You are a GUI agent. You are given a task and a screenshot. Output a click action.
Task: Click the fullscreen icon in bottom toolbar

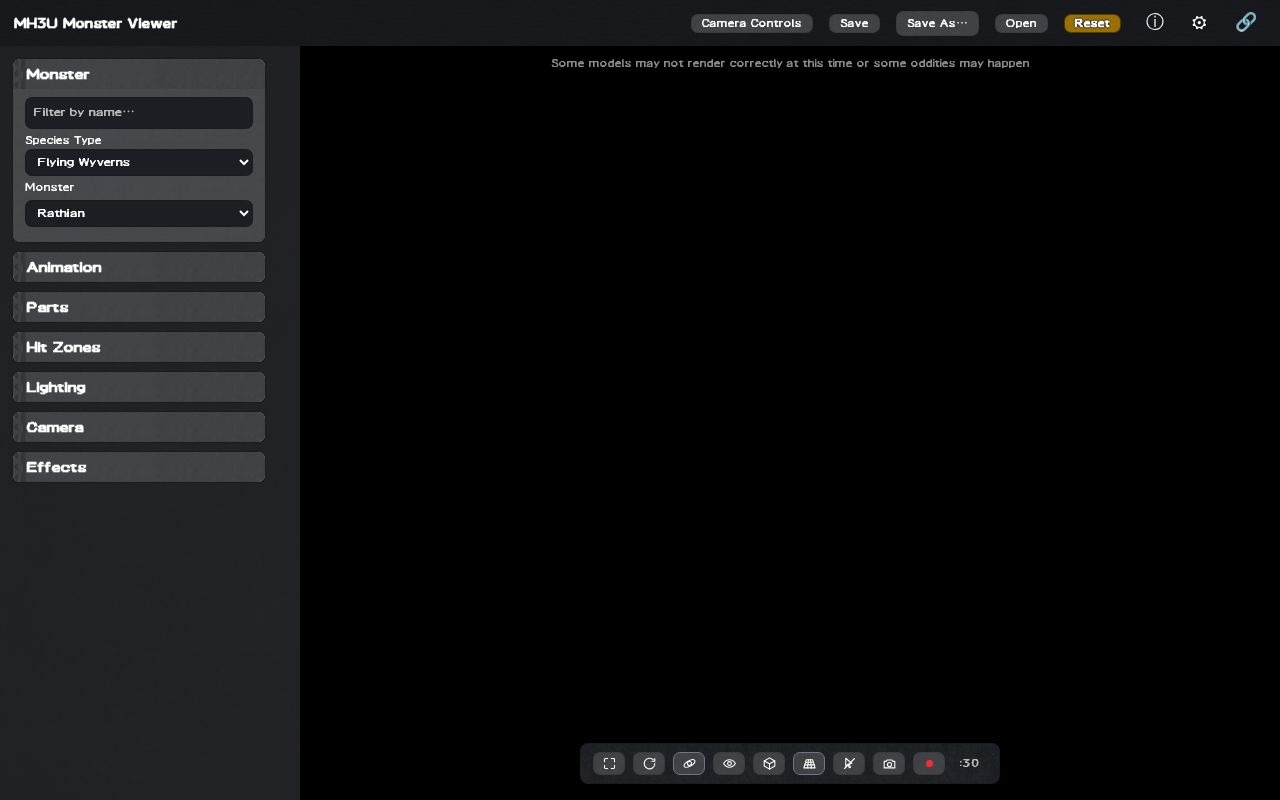(x=609, y=764)
